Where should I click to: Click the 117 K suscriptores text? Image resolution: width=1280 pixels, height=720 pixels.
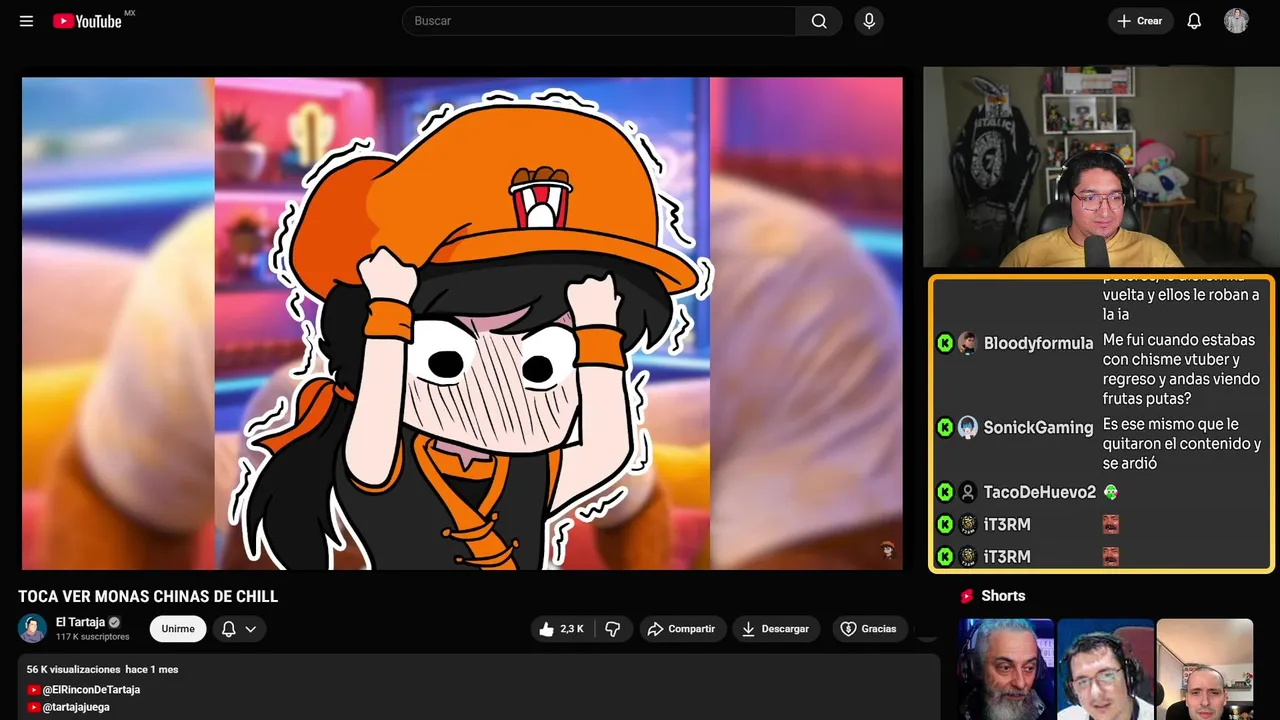pos(93,637)
